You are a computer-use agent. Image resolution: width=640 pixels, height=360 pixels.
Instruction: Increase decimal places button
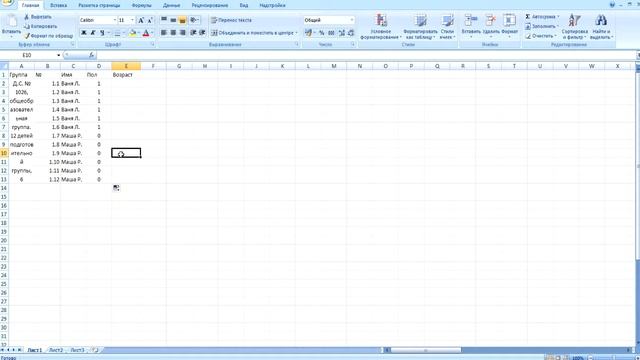point(342,33)
